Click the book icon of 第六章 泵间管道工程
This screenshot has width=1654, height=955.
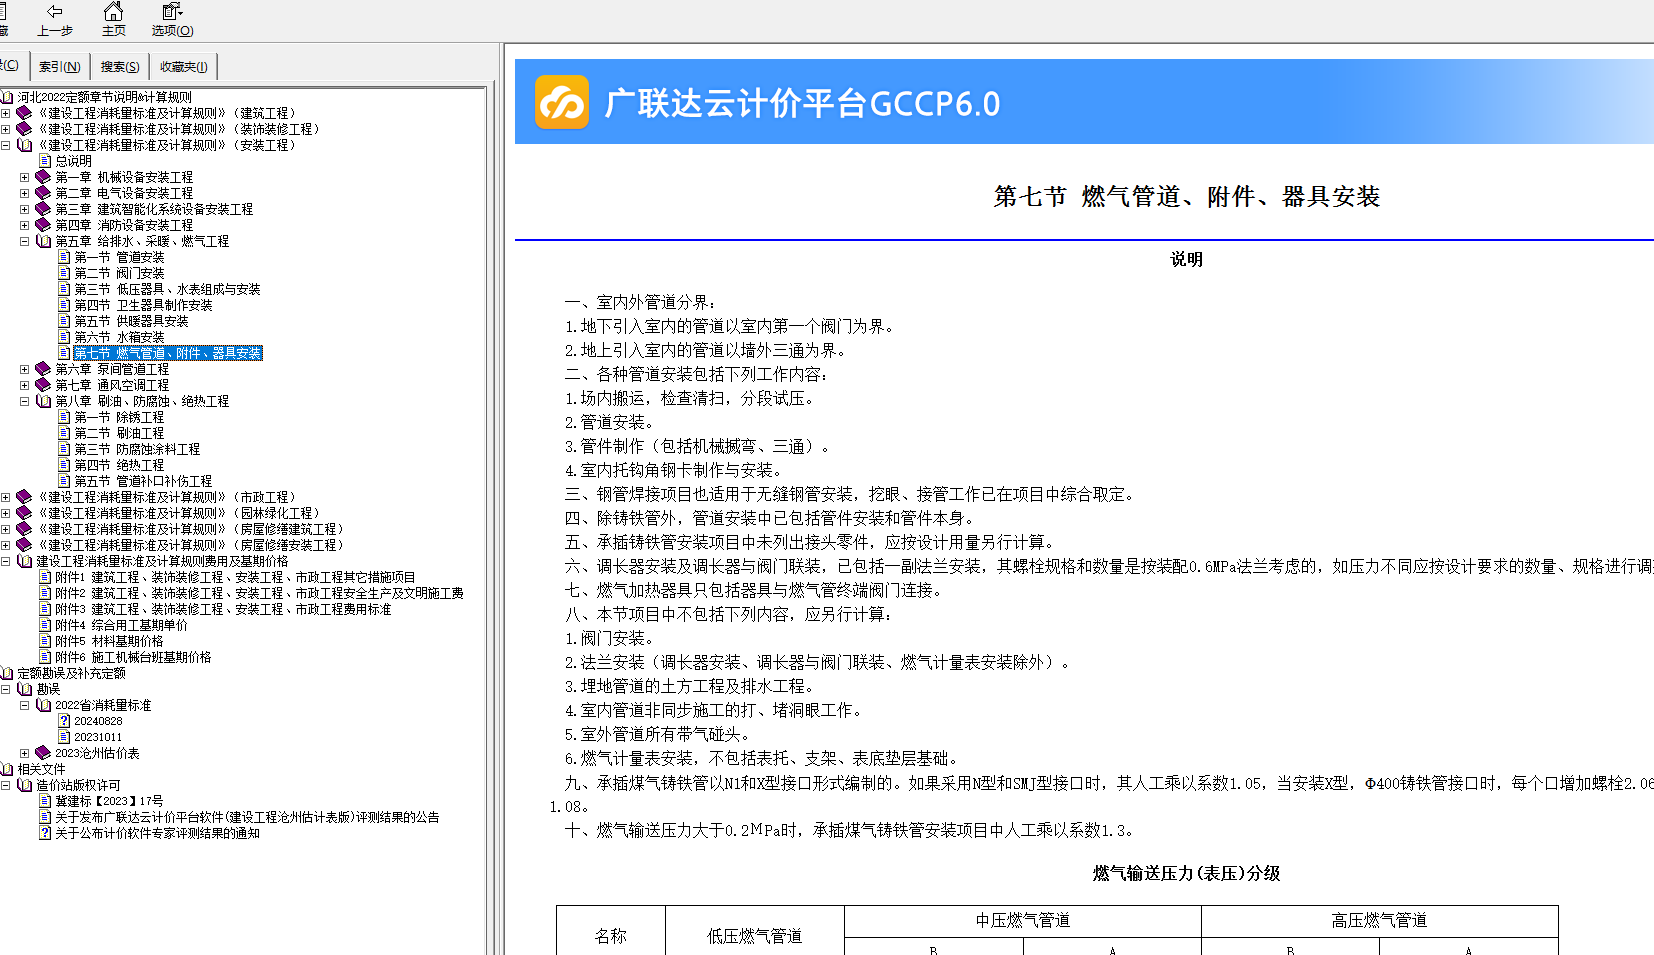pos(43,369)
